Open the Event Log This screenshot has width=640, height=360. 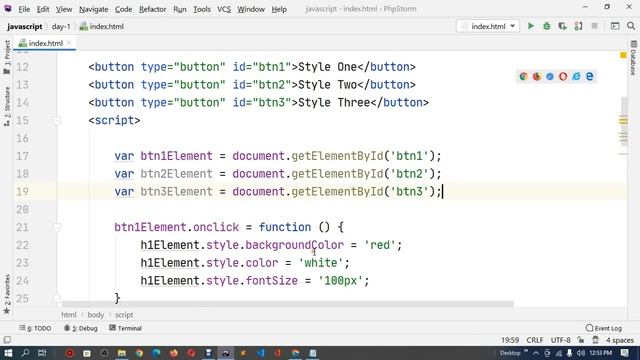tap(604, 328)
